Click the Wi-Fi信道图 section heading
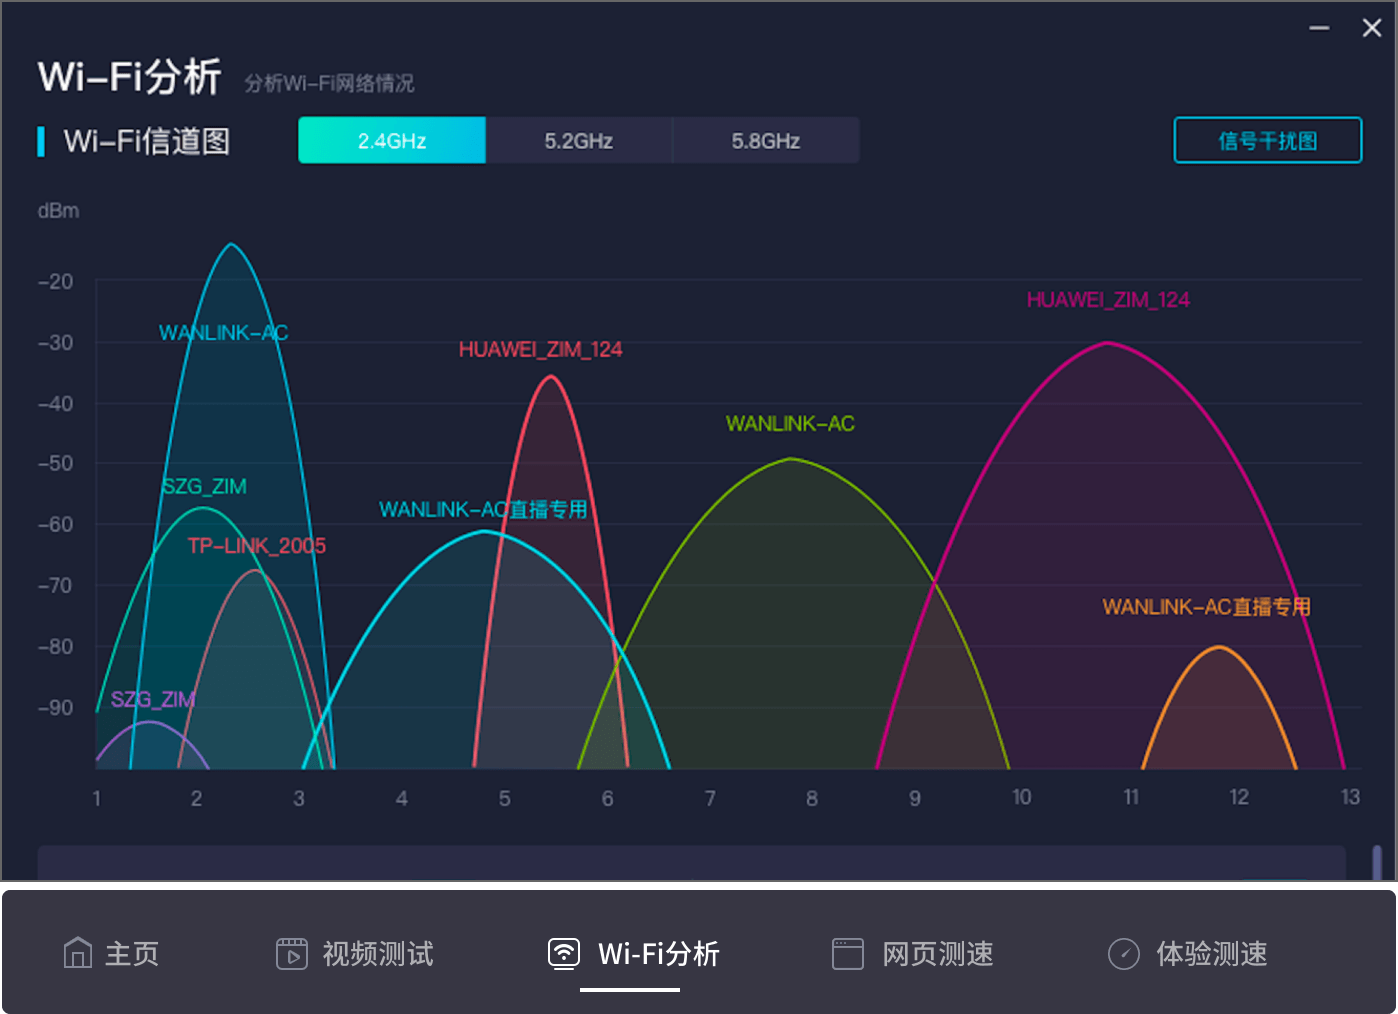 pyautogui.click(x=147, y=141)
